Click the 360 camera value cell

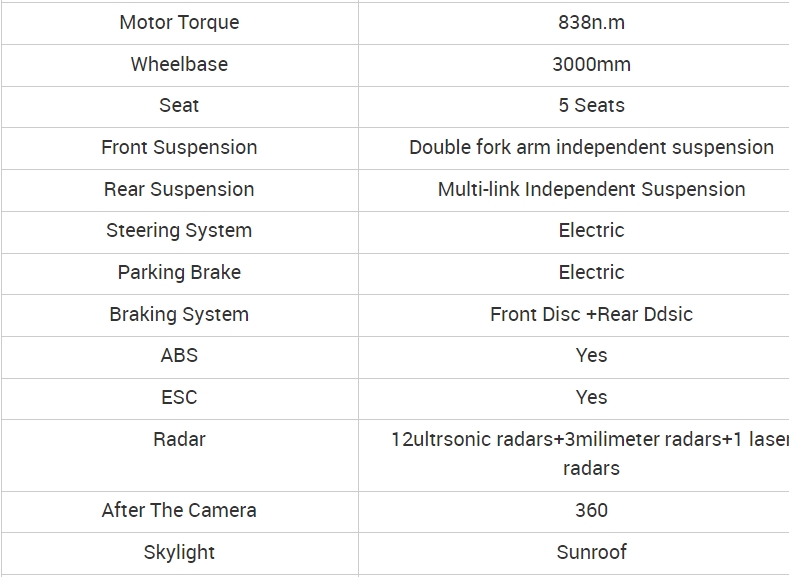591,510
